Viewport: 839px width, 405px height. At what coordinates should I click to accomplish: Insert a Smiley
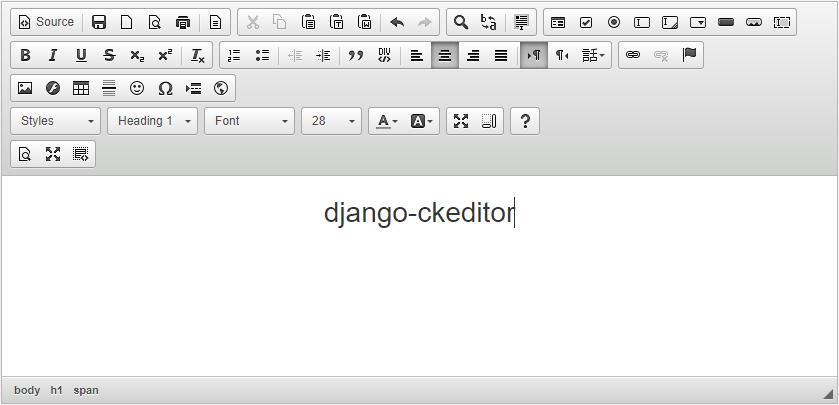tap(137, 88)
